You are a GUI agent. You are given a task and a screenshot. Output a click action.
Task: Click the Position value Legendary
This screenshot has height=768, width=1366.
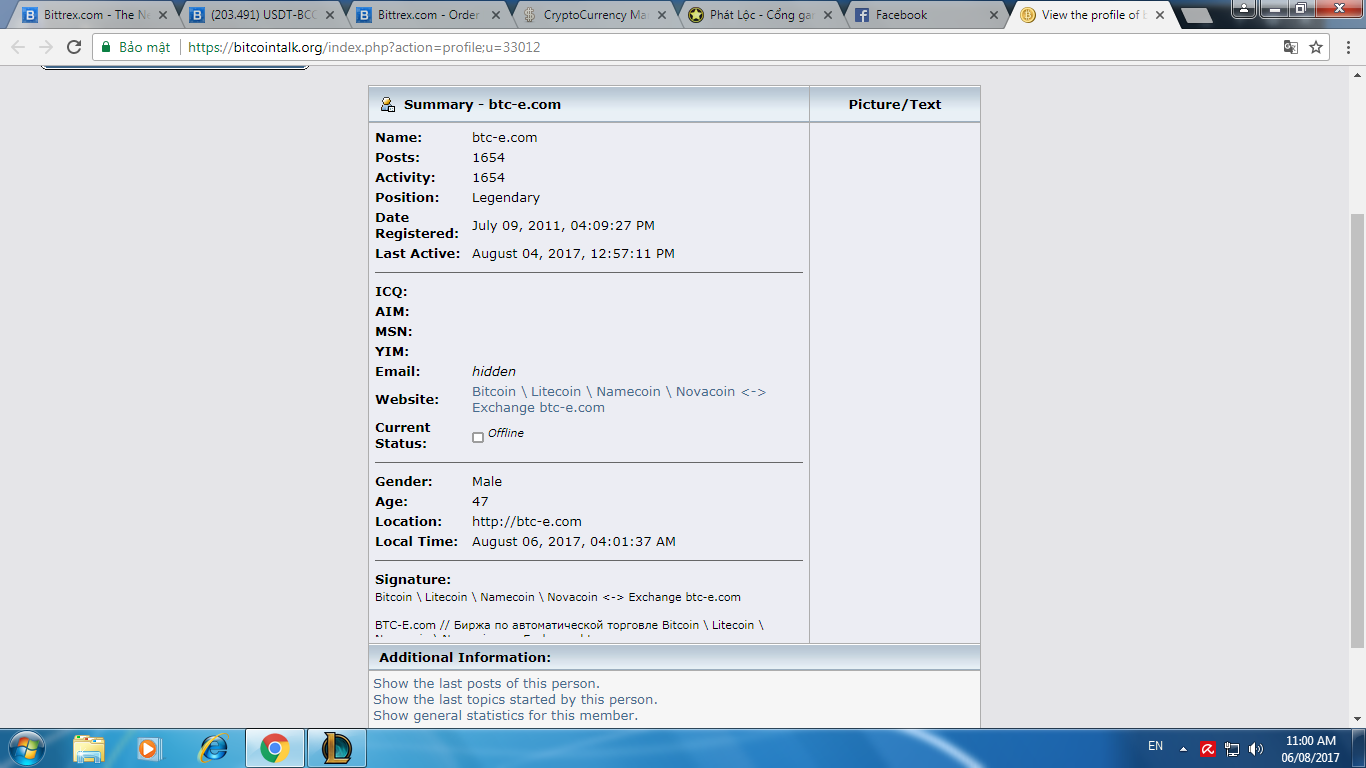click(x=506, y=198)
